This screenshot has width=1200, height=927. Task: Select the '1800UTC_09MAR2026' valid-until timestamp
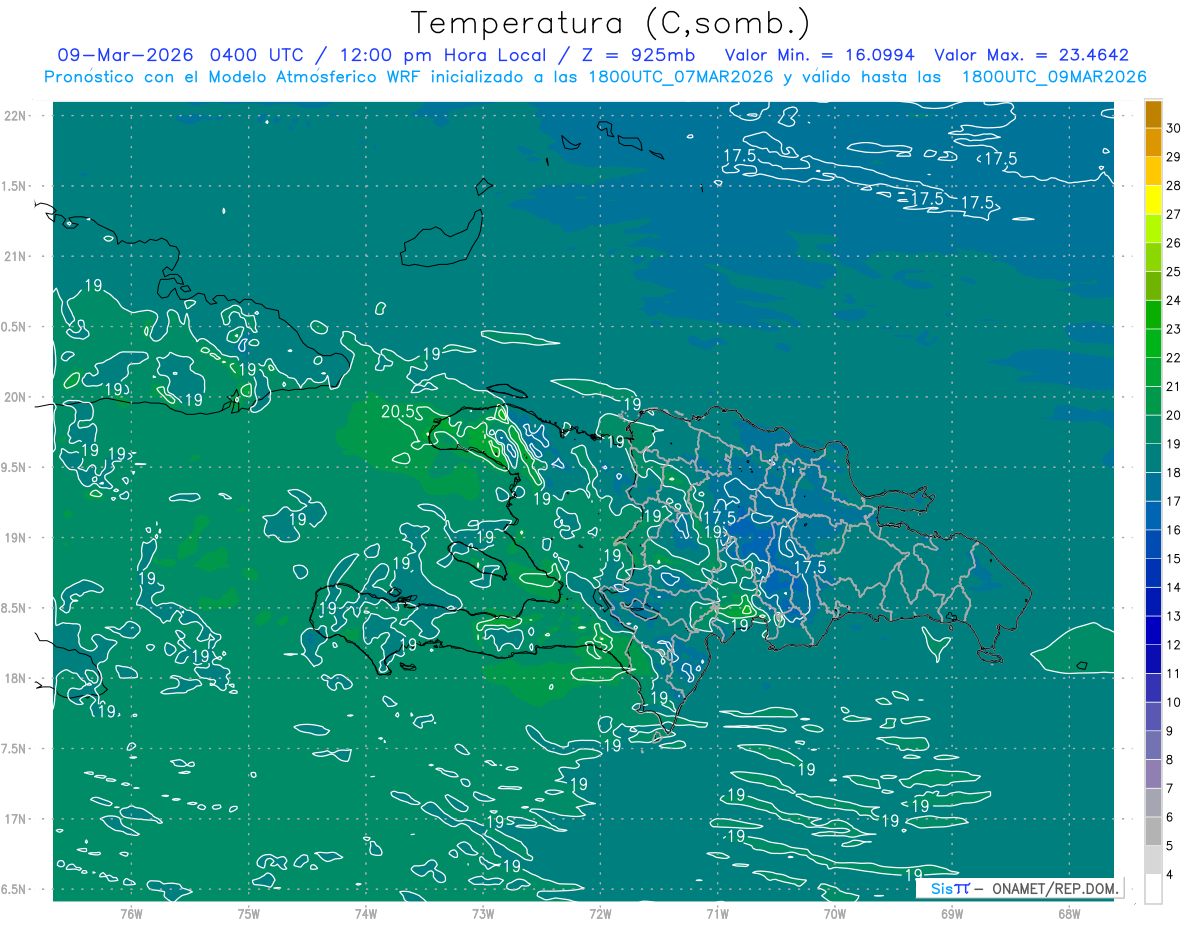(1054, 77)
